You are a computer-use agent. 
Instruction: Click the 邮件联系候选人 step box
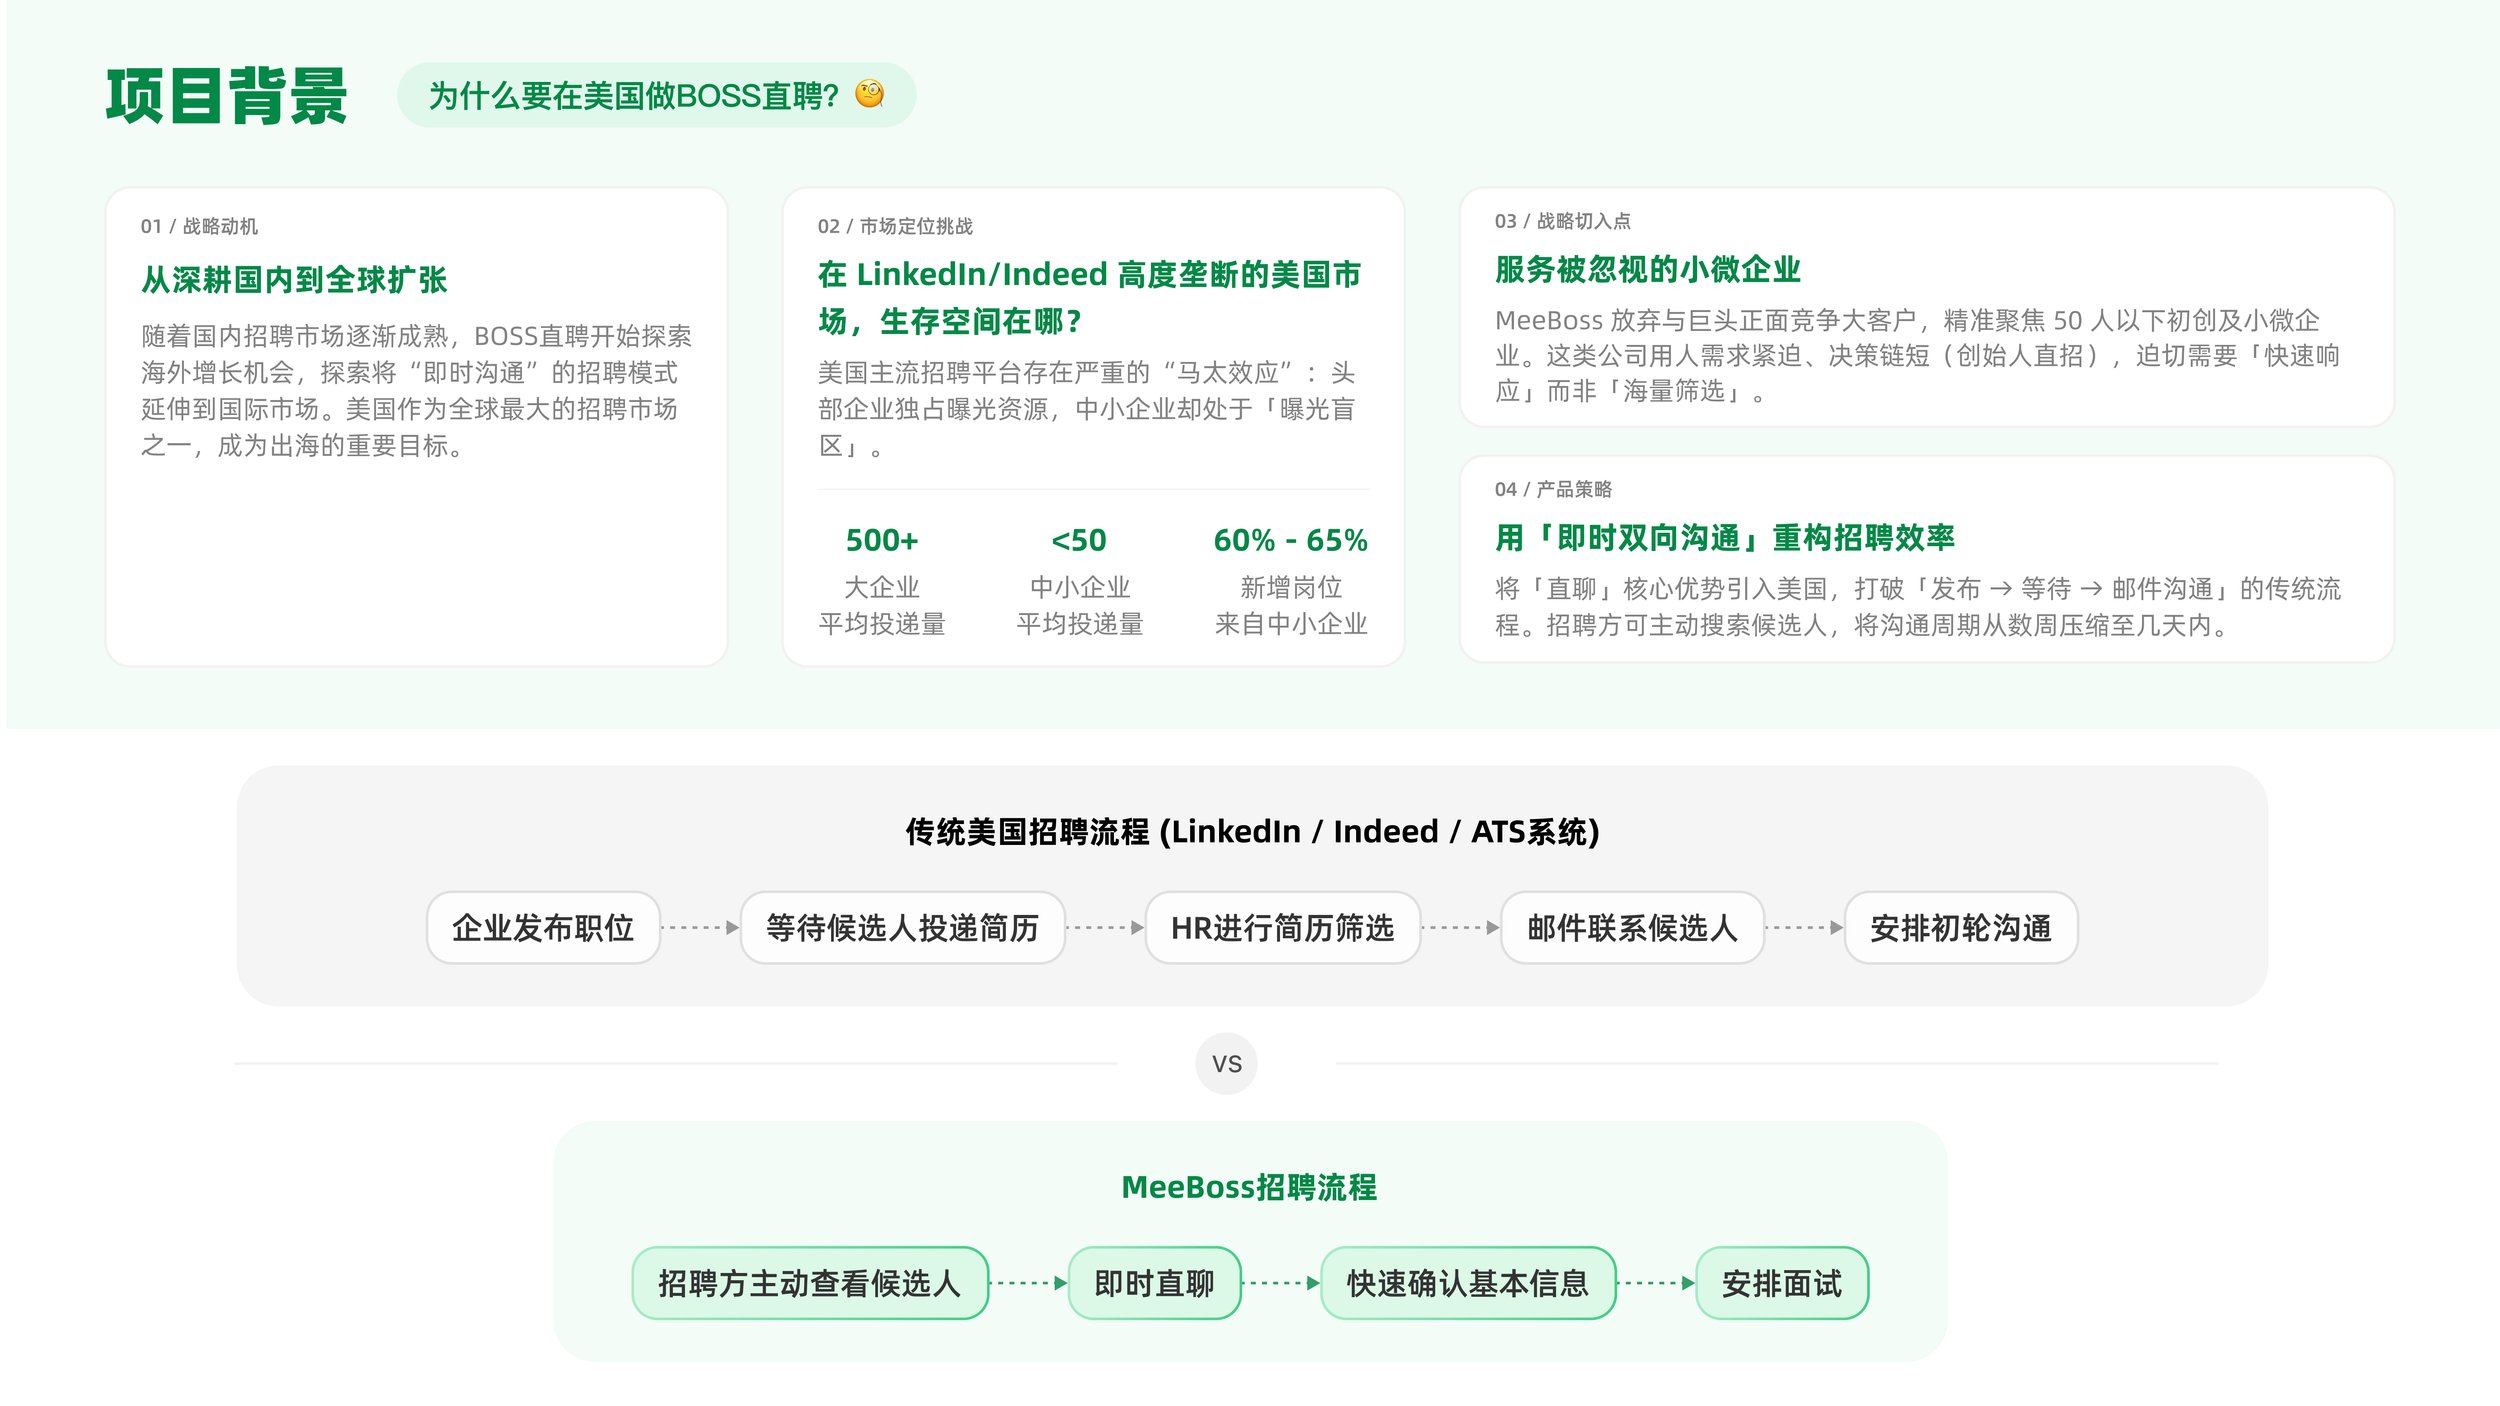(1632, 928)
